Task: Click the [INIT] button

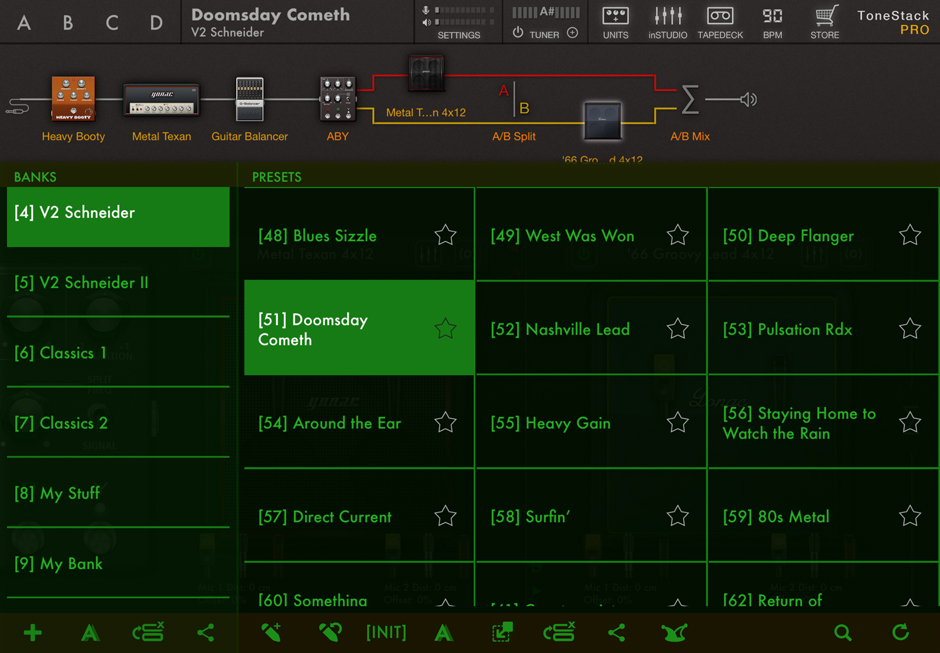Action: point(386,633)
